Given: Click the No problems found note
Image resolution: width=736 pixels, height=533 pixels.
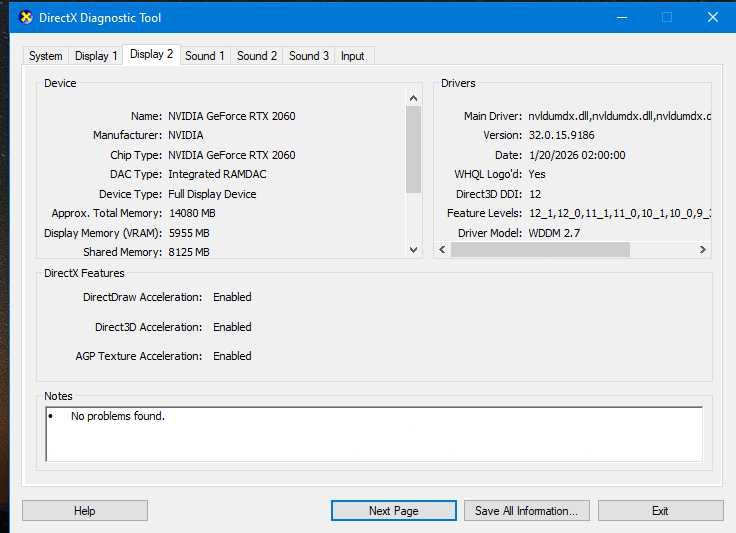Looking at the screenshot, I should [118, 416].
